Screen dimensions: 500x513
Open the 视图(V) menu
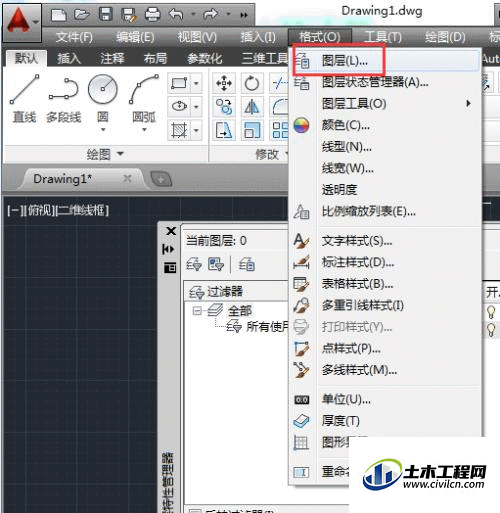(x=197, y=37)
